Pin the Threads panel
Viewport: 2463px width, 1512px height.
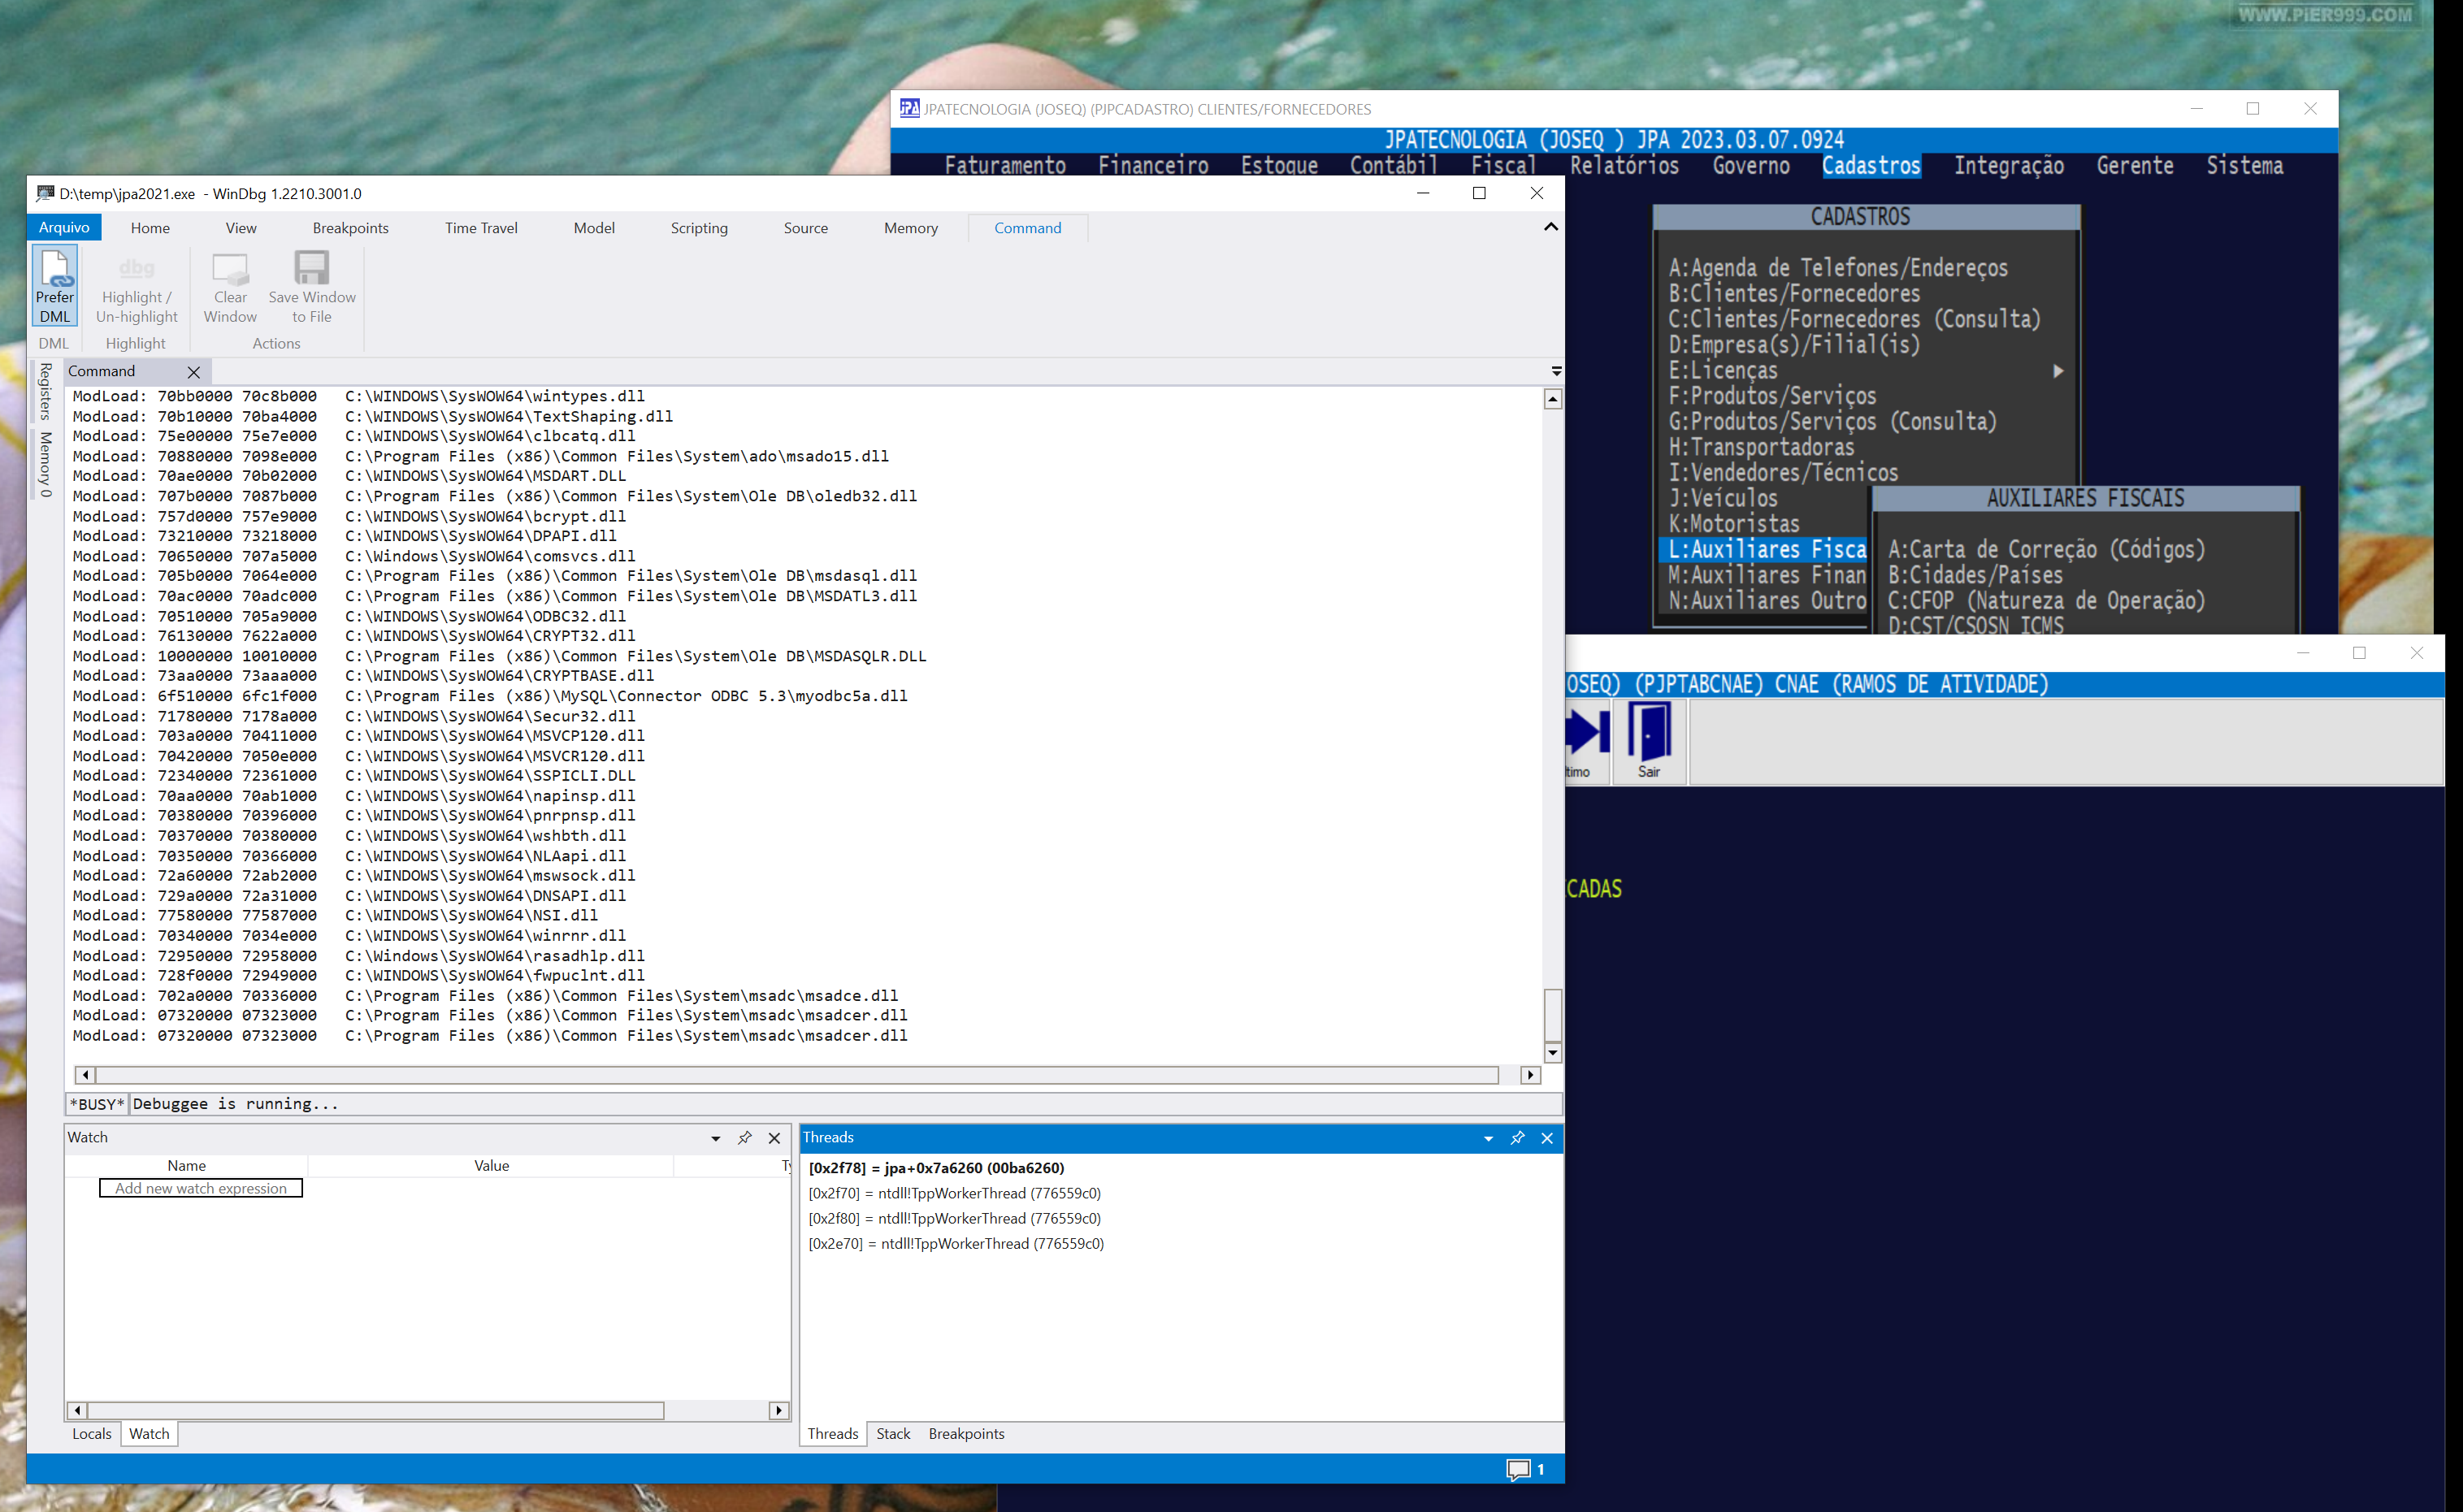(1517, 1138)
